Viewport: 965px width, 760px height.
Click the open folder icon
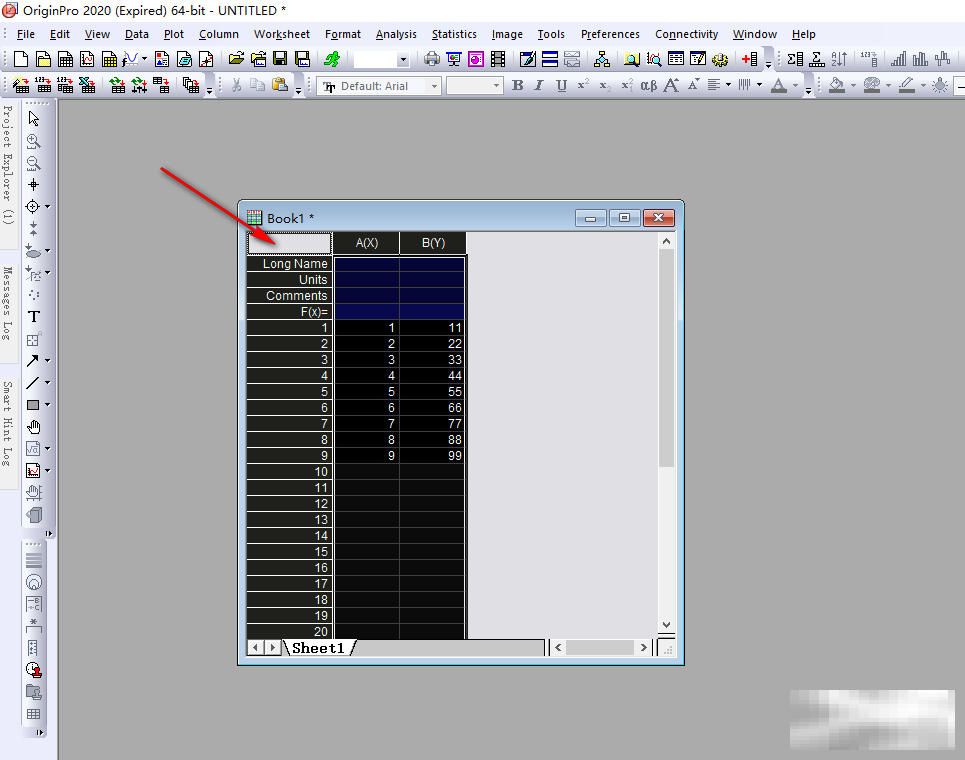(x=236, y=59)
